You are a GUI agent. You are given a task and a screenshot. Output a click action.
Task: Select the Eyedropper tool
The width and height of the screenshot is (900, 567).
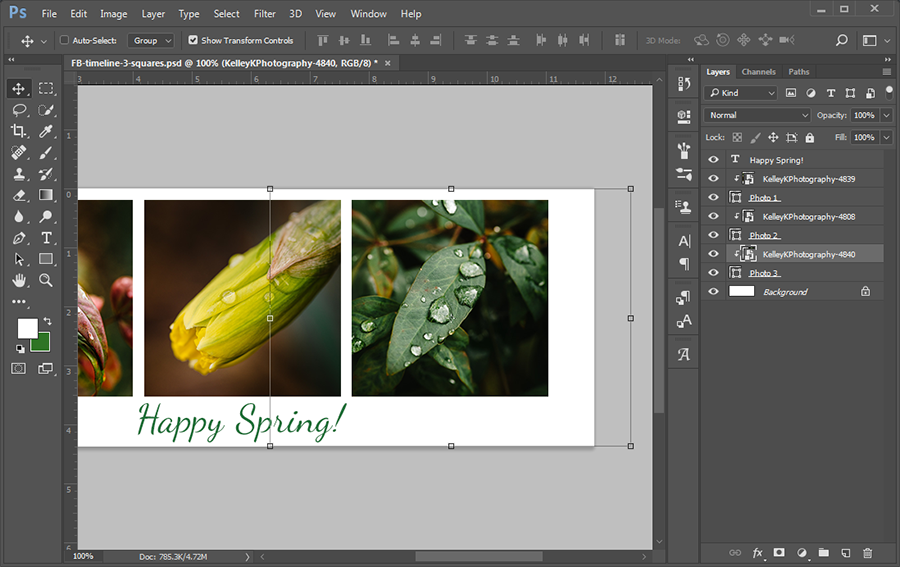click(x=46, y=131)
